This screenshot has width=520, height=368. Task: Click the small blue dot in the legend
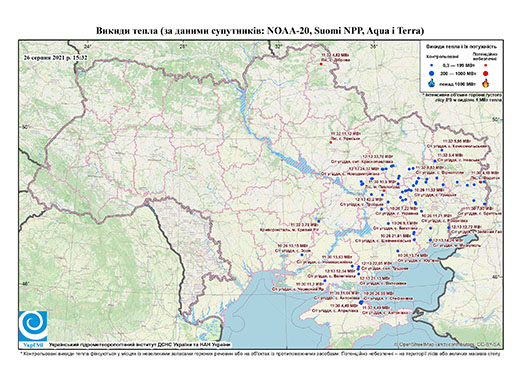pyautogui.click(x=432, y=65)
